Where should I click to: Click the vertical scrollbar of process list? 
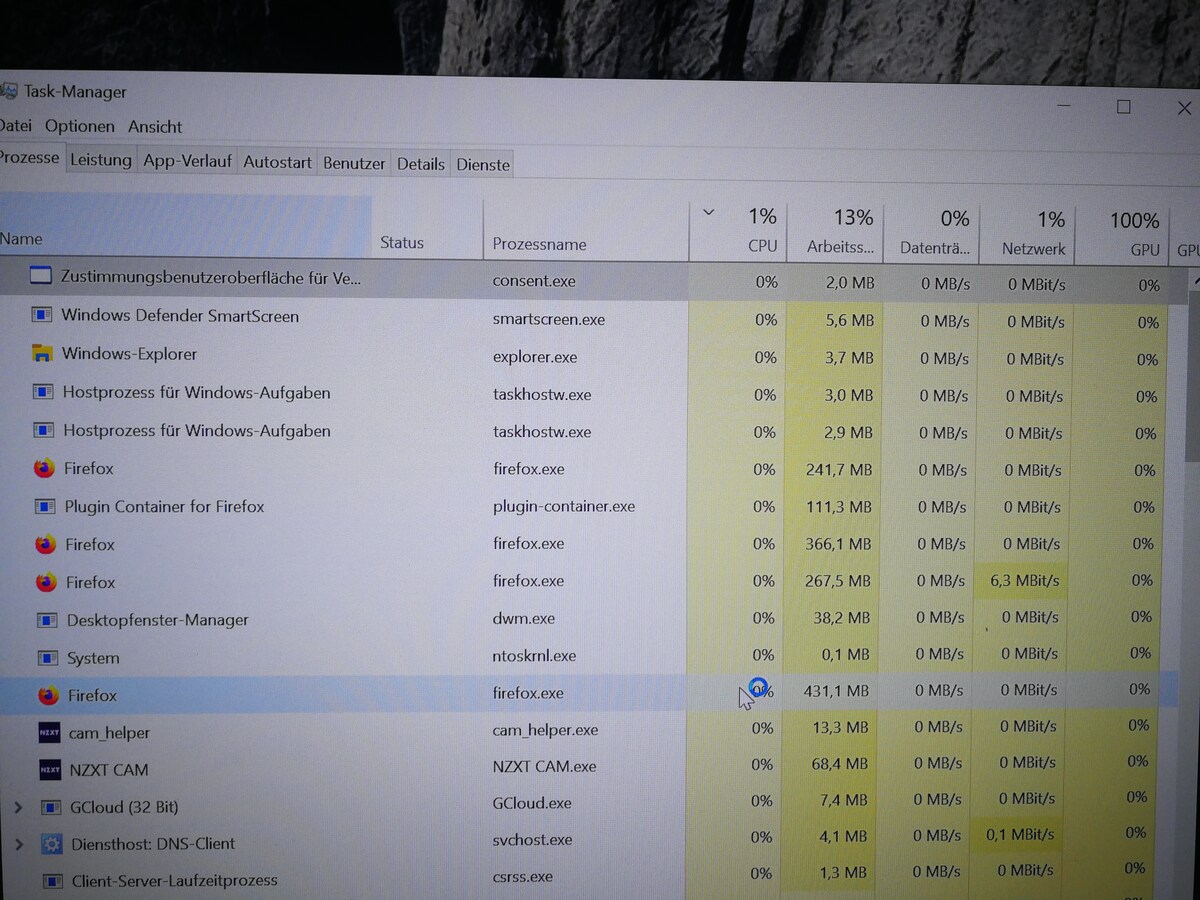tap(1192, 580)
